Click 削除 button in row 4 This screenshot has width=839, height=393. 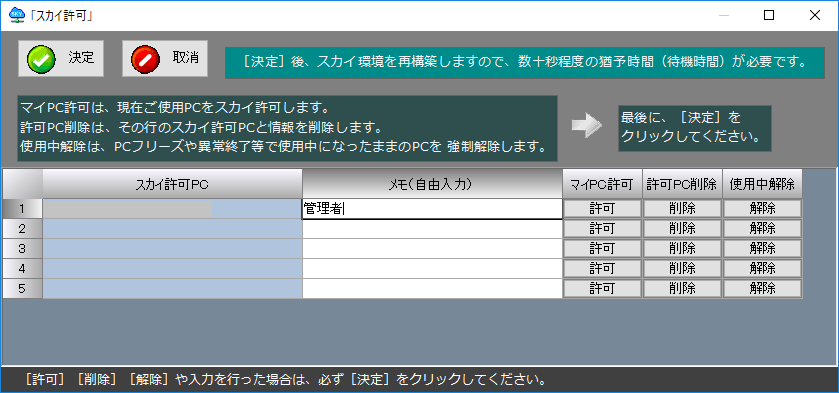(x=682, y=268)
